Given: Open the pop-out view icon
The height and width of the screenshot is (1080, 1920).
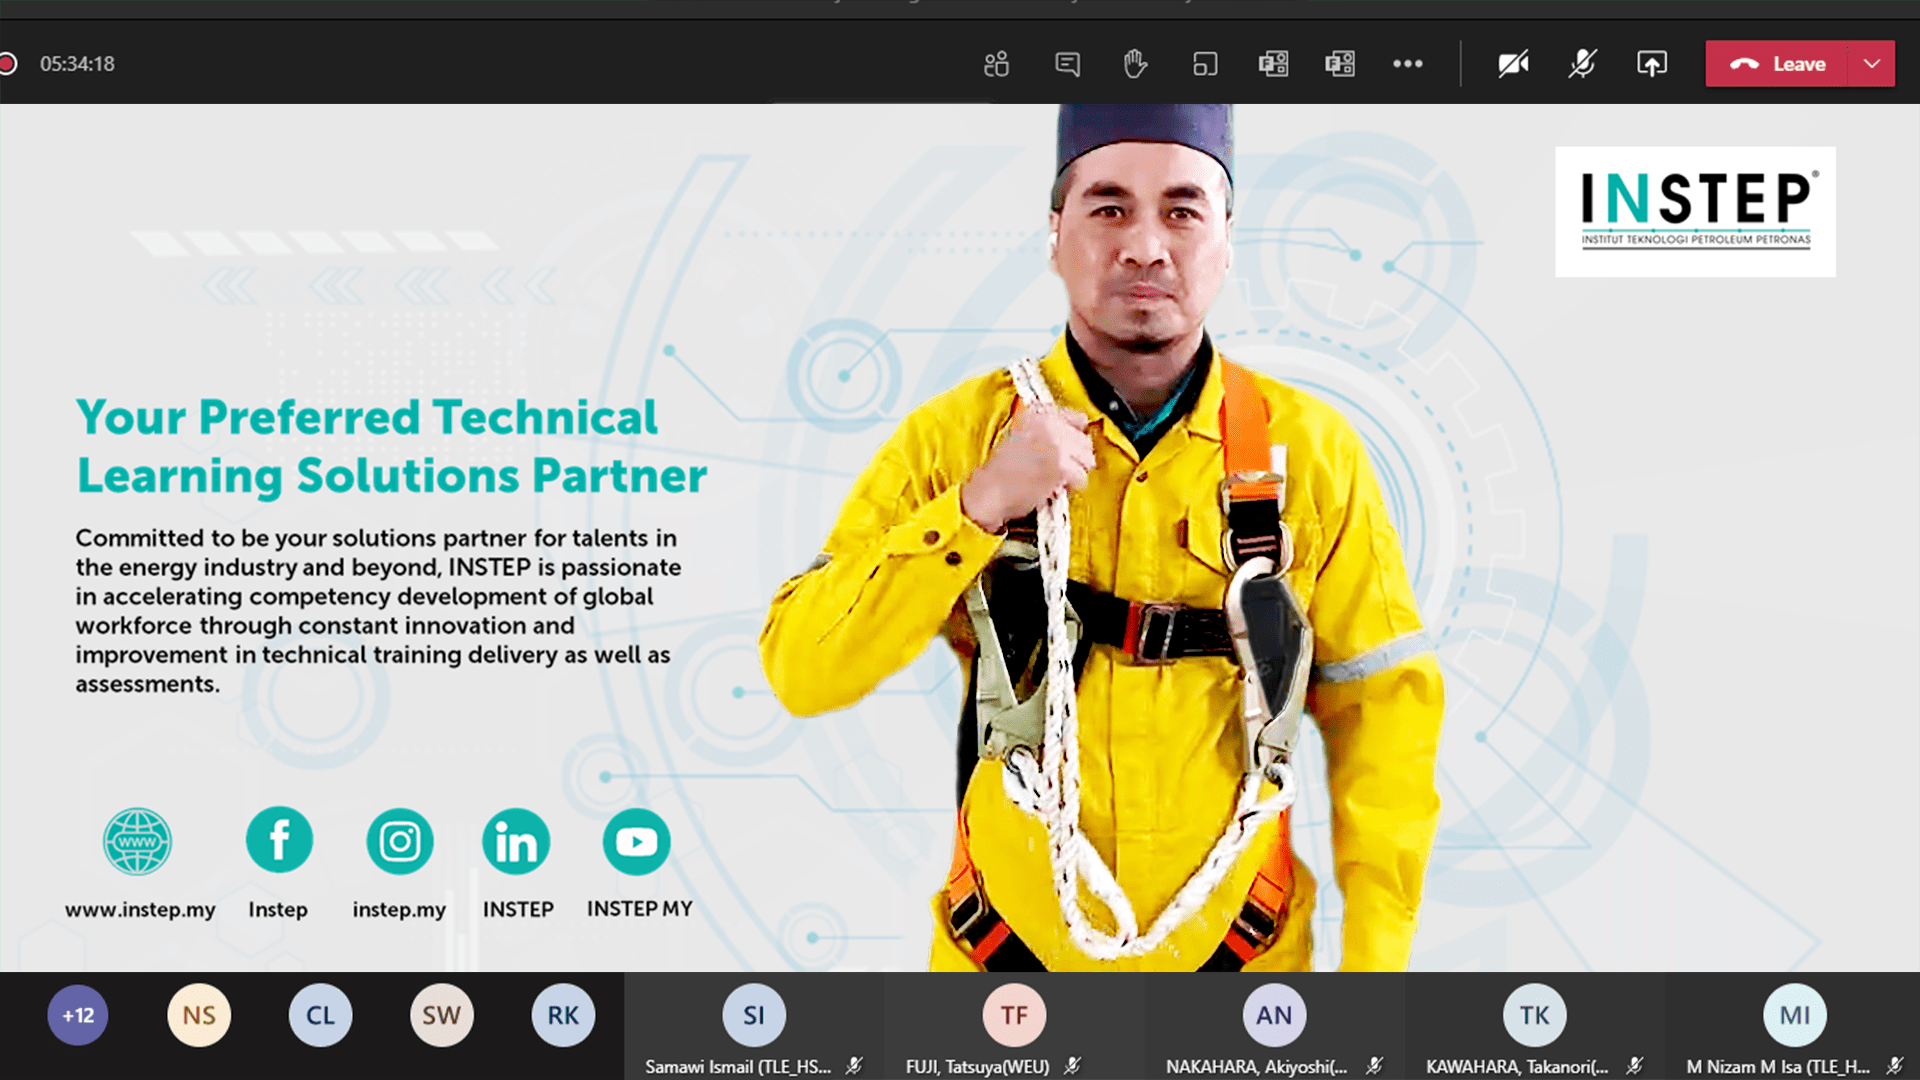Looking at the screenshot, I should coord(1205,64).
